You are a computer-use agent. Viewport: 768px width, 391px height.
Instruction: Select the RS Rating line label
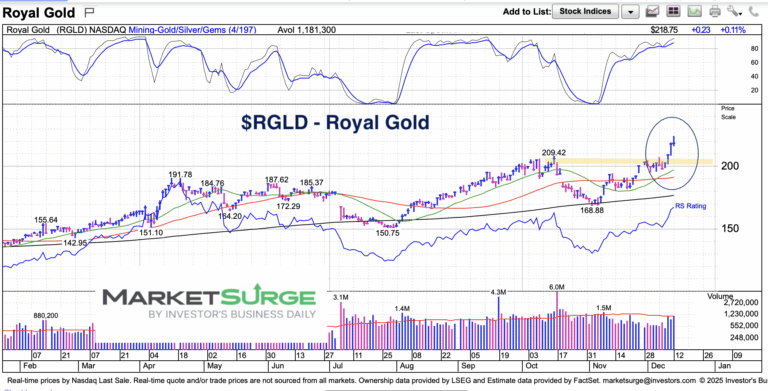pyautogui.click(x=691, y=206)
